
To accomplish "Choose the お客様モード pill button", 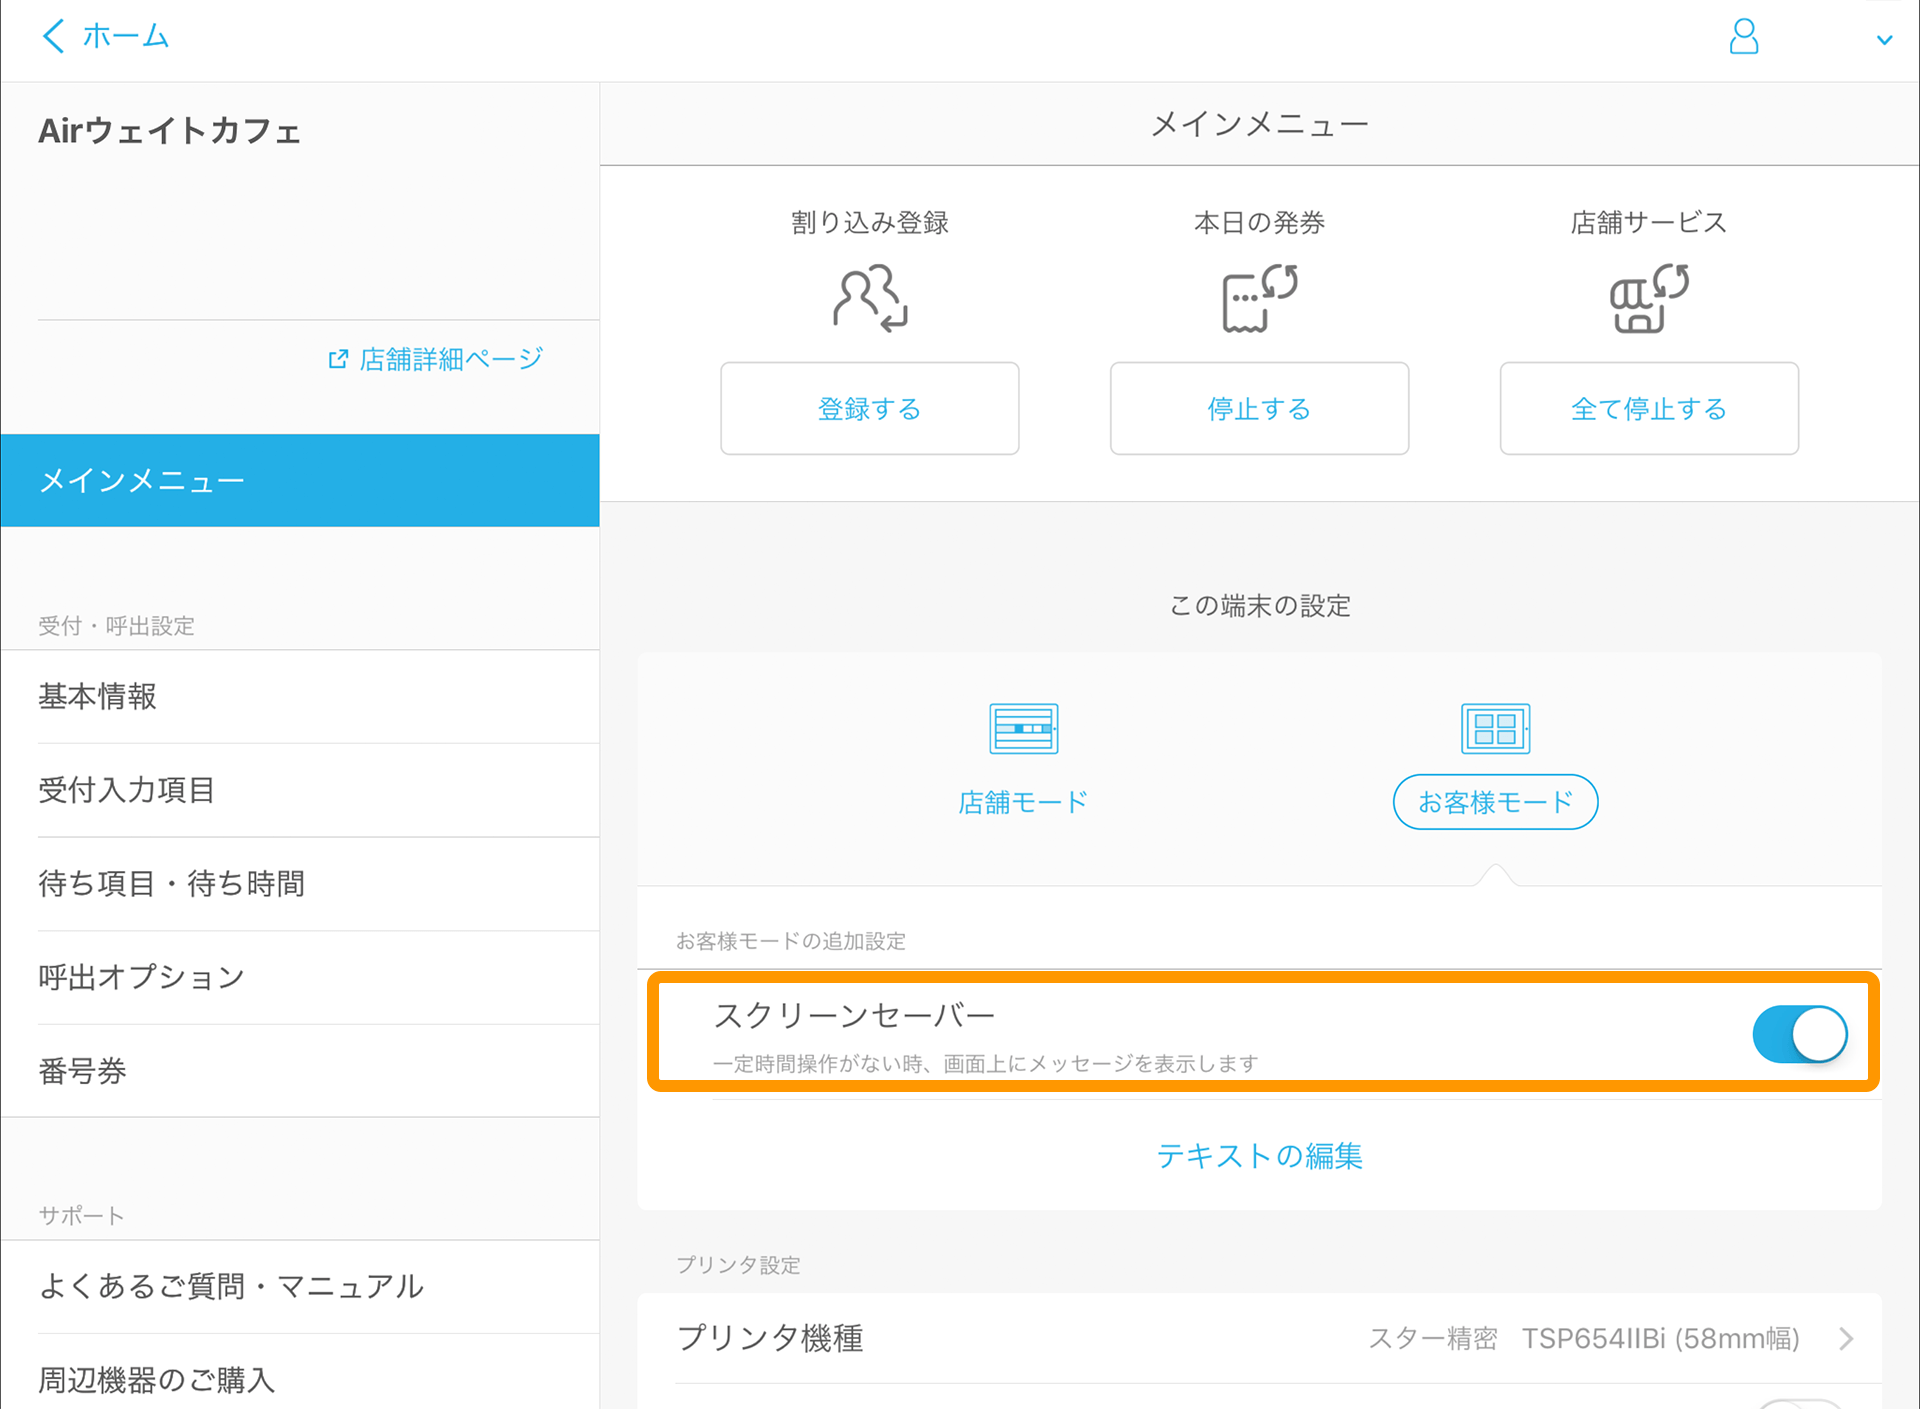I will click(1495, 802).
